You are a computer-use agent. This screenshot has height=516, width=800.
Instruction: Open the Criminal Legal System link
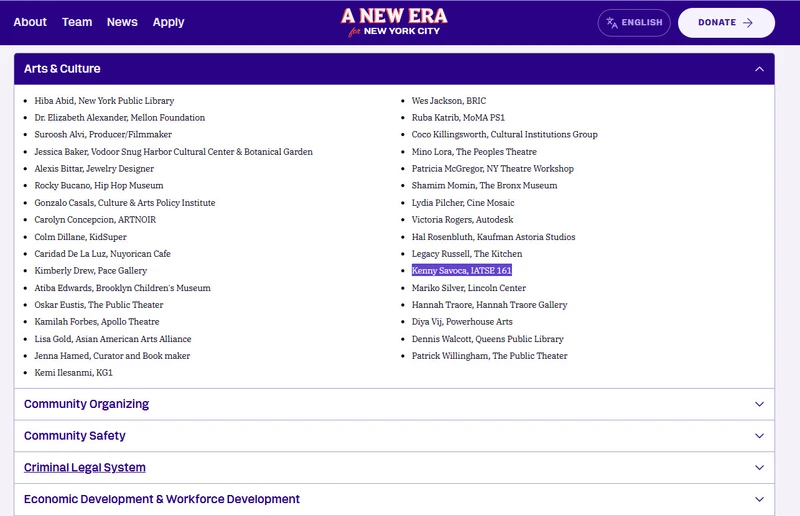pyautogui.click(x=85, y=467)
